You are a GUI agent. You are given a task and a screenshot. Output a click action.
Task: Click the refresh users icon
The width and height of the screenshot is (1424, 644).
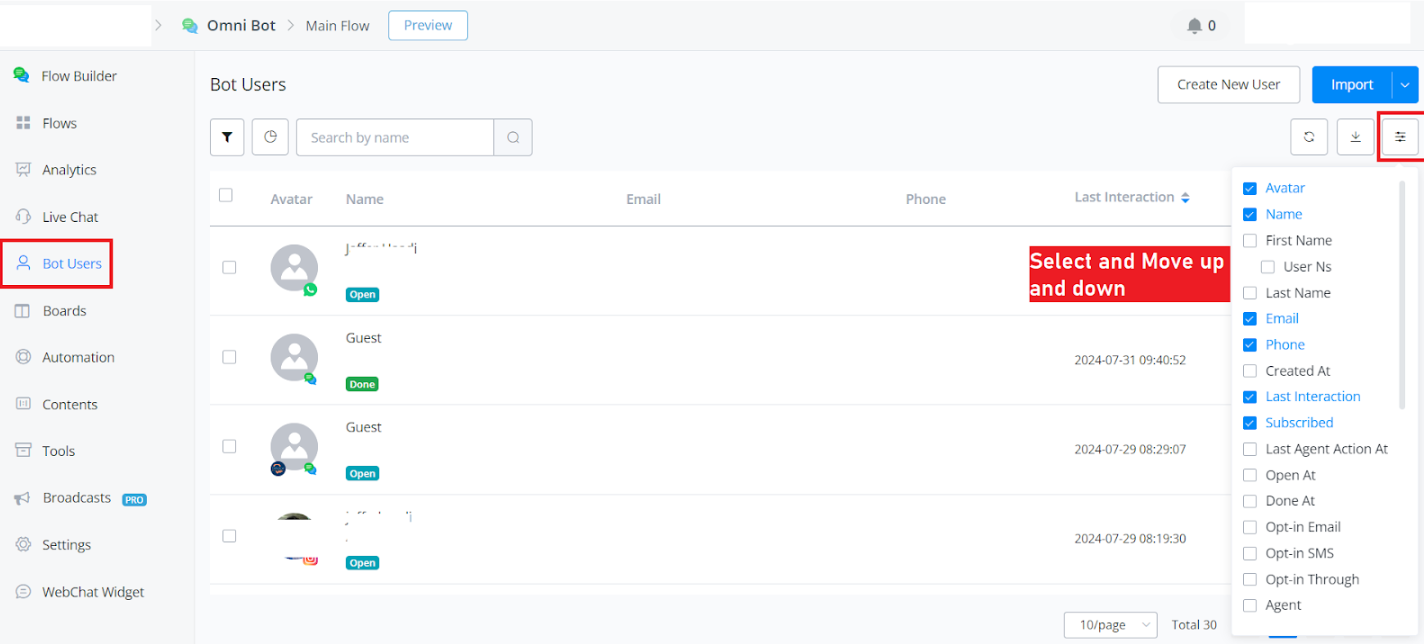[1309, 137]
